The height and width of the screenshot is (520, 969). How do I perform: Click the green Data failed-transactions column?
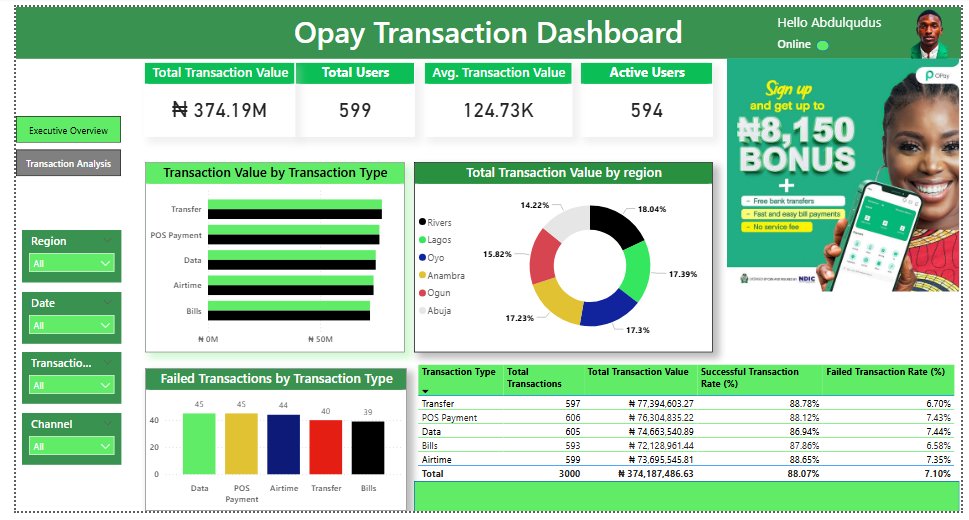tap(199, 444)
